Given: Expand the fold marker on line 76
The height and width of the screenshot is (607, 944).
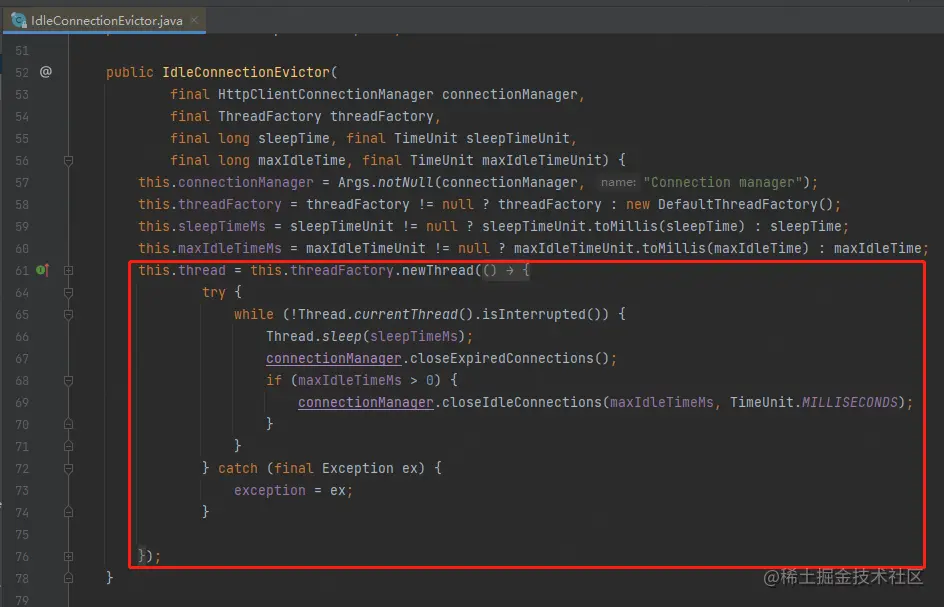Looking at the screenshot, I should (x=69, y=556).
